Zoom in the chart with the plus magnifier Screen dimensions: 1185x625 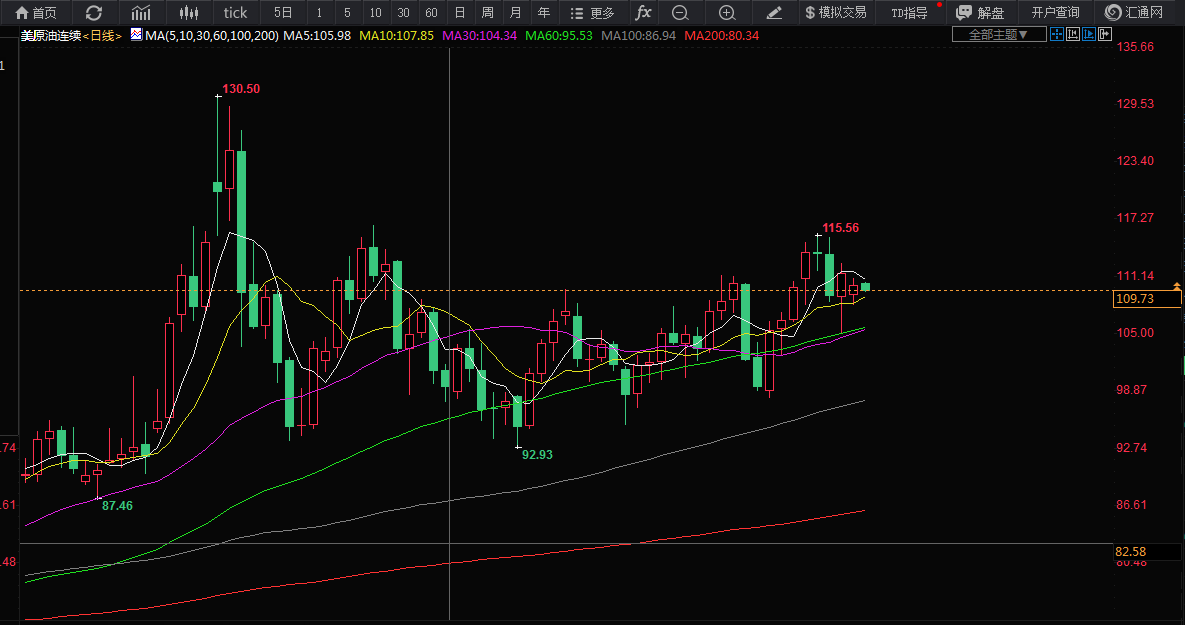tap(727, 13)
